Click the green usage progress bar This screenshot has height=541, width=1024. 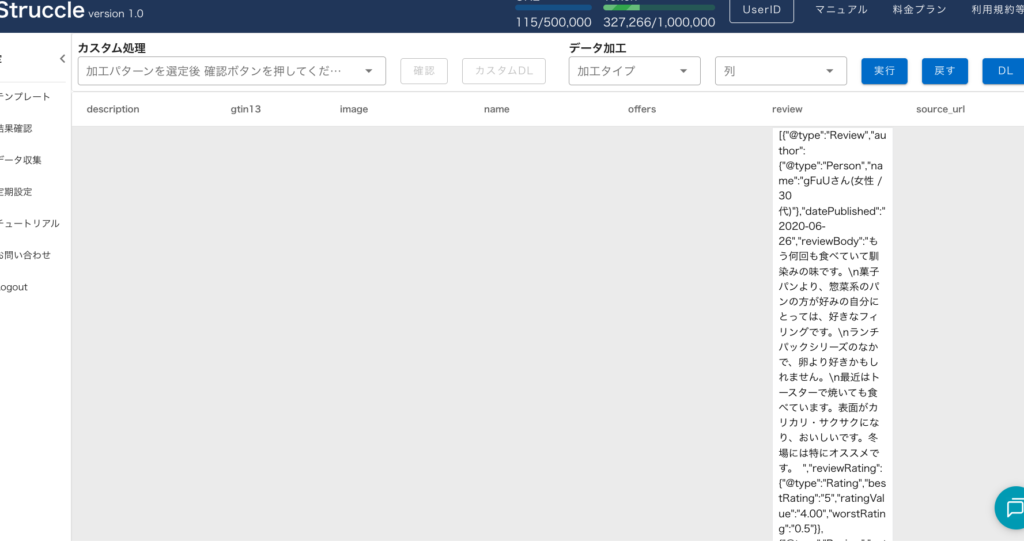658,7
